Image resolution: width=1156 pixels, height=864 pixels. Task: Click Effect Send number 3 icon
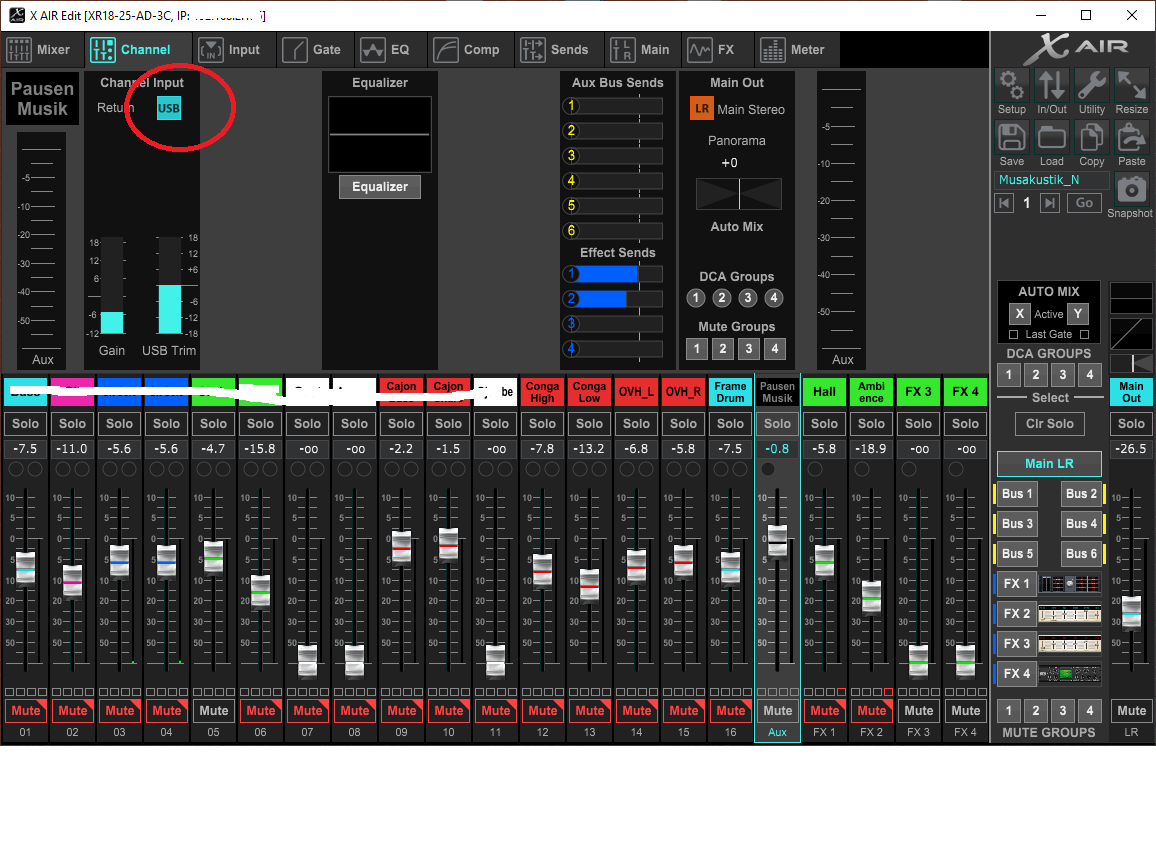(571, 324)
